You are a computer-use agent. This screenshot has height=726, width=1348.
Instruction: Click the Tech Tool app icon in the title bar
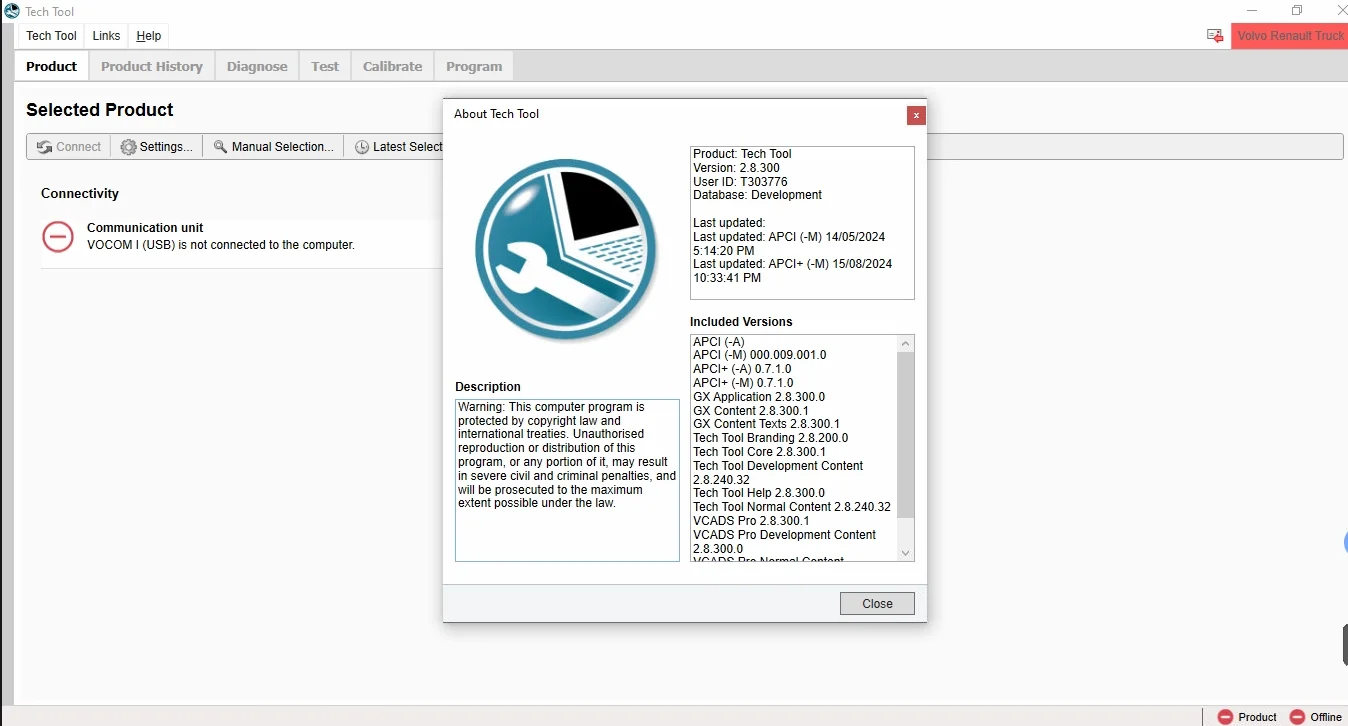click(x=11, y=11)
